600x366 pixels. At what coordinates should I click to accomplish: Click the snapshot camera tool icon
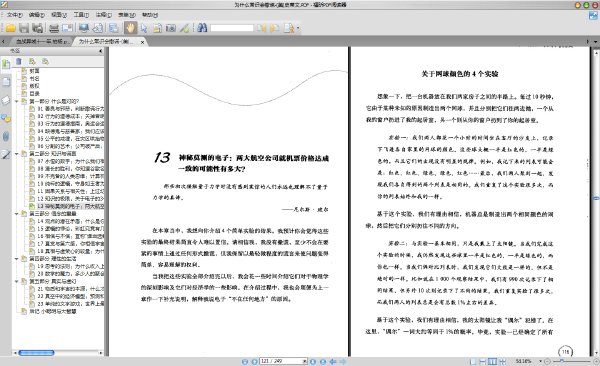(171, 28)
